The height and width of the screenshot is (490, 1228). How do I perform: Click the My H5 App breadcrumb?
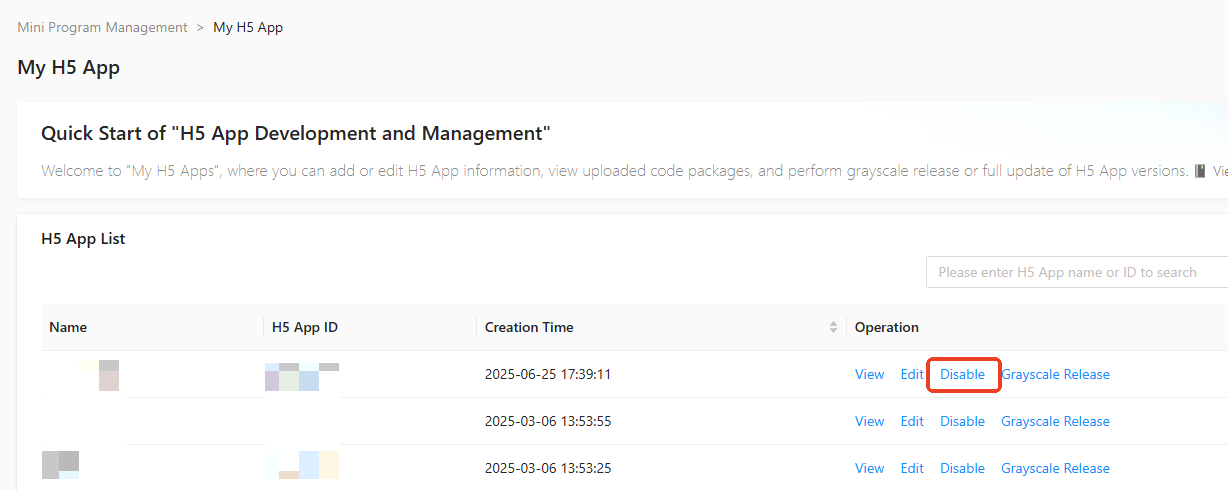tap(248, 28)
